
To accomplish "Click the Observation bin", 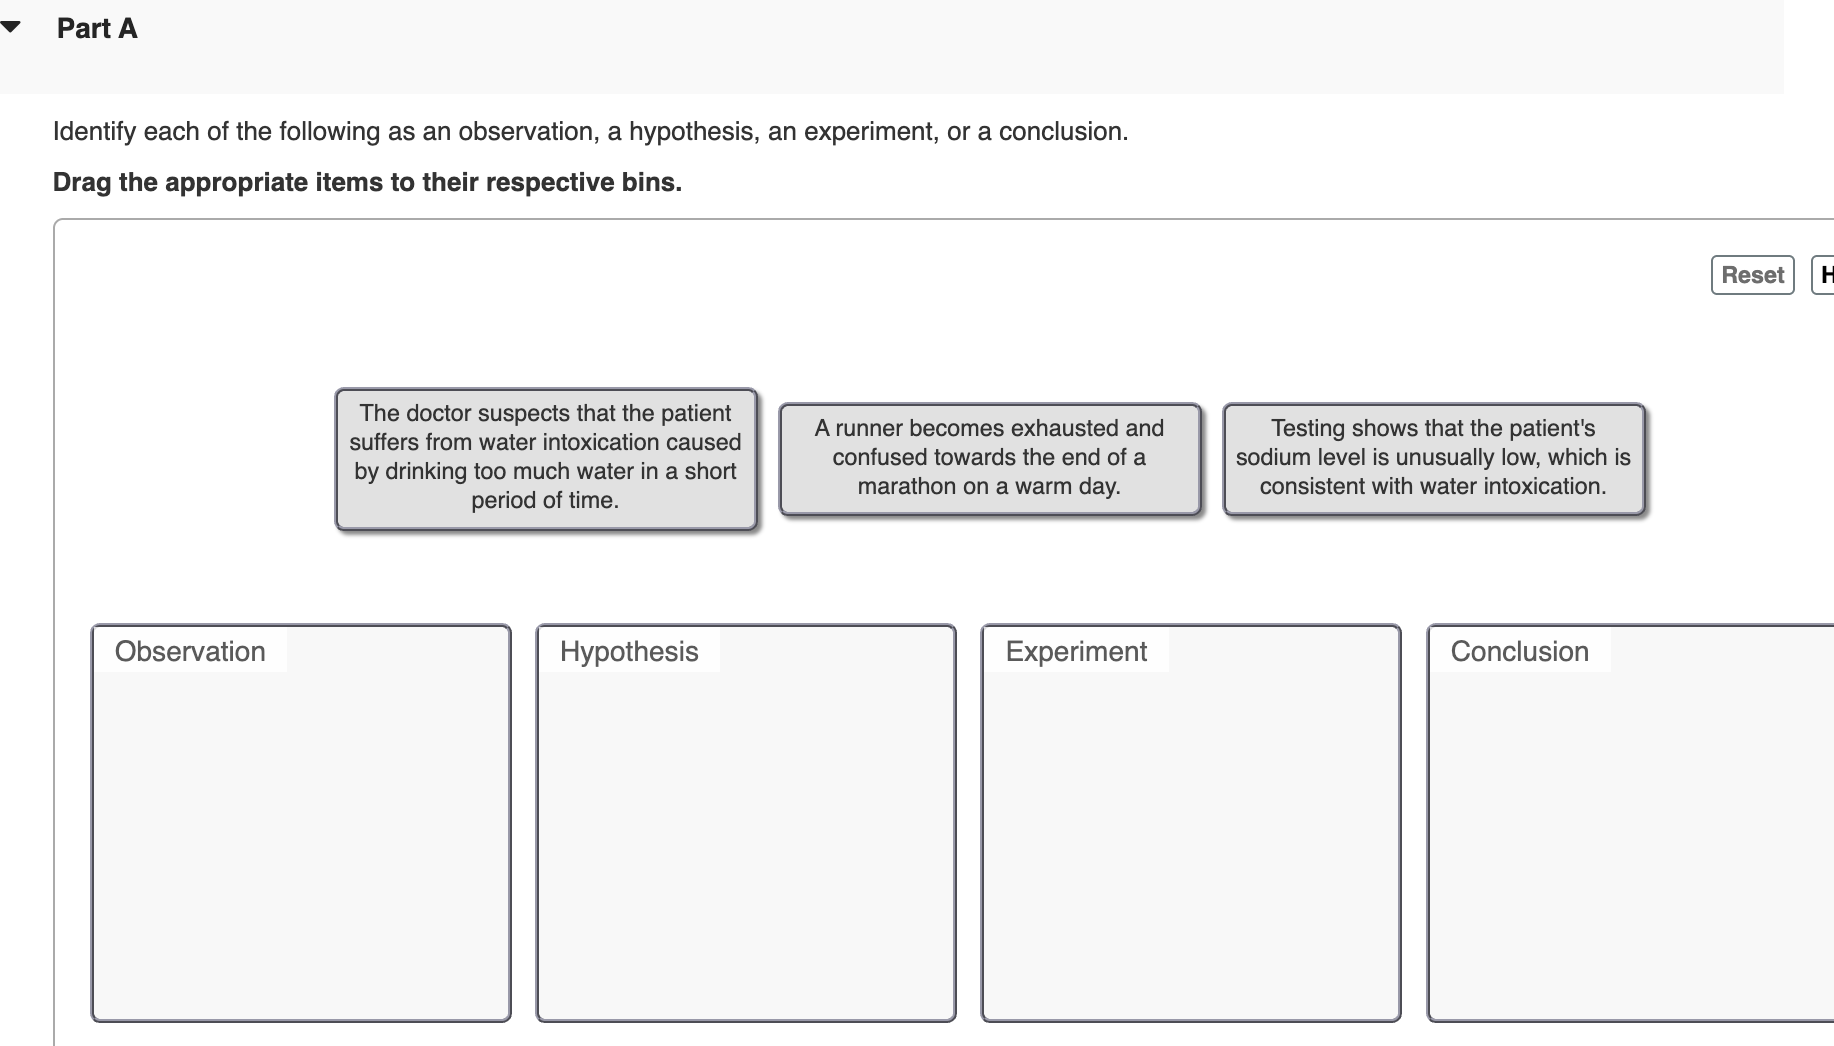I will [x=300, y=830].
